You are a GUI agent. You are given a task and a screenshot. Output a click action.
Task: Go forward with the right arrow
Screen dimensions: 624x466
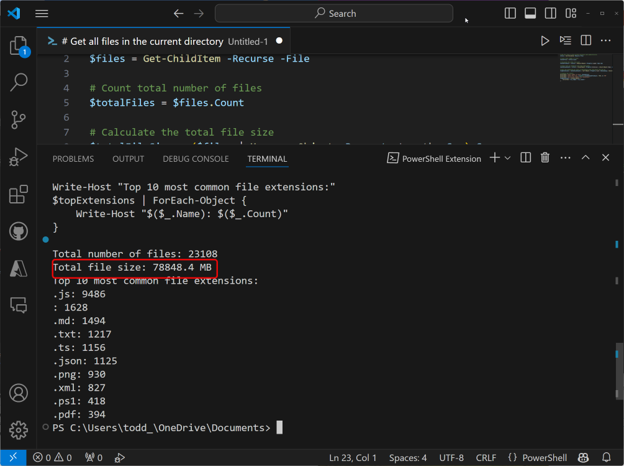coord(199,14)
